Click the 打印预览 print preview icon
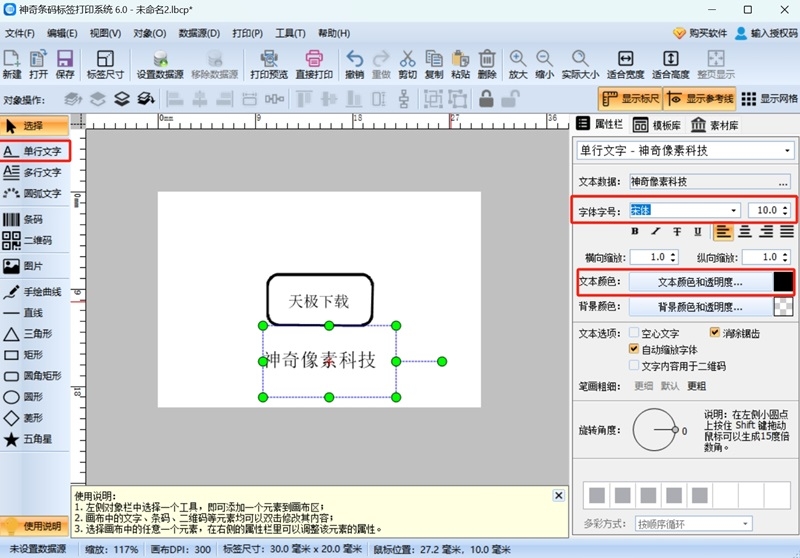 tap(268, 64)
